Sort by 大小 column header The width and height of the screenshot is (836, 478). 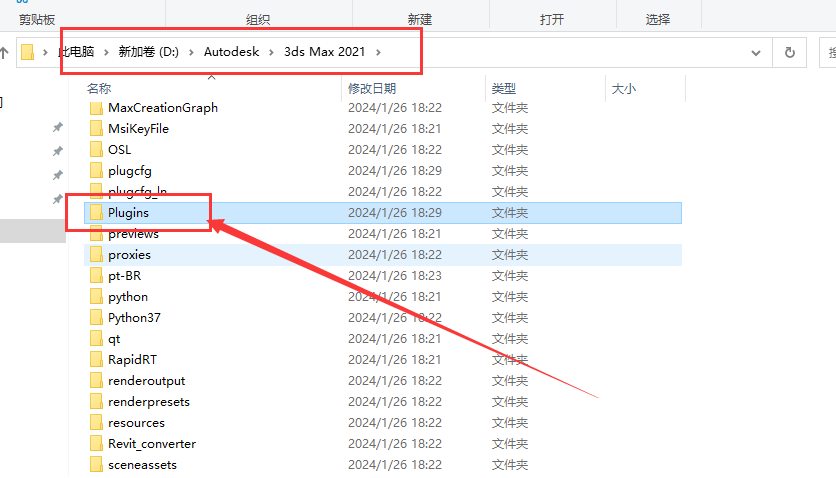(x=624, y=88)
